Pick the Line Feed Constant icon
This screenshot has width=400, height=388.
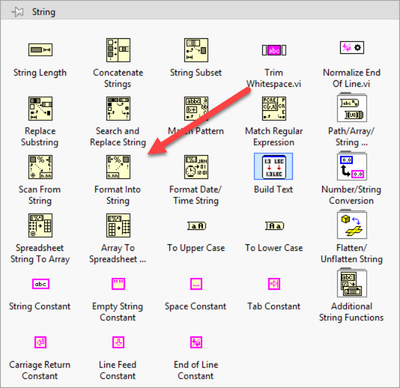(118, 342)
